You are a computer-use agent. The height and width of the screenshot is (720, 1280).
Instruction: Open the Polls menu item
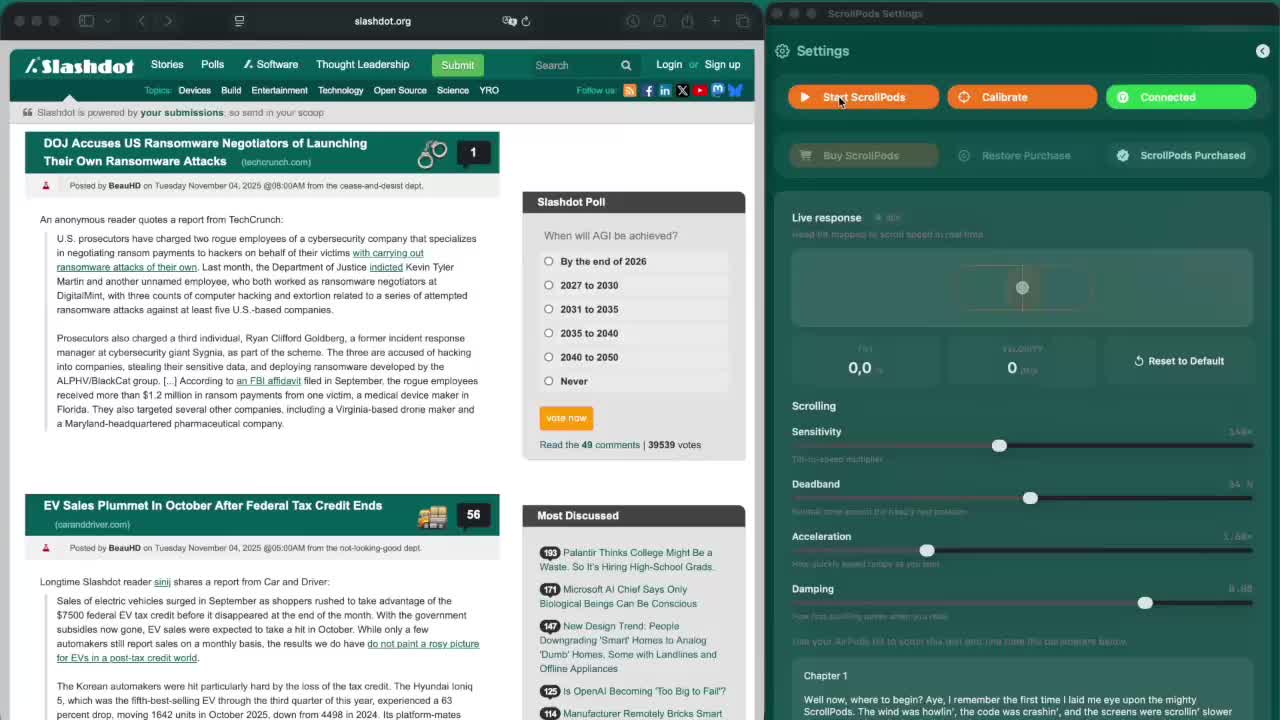(212, 64)
